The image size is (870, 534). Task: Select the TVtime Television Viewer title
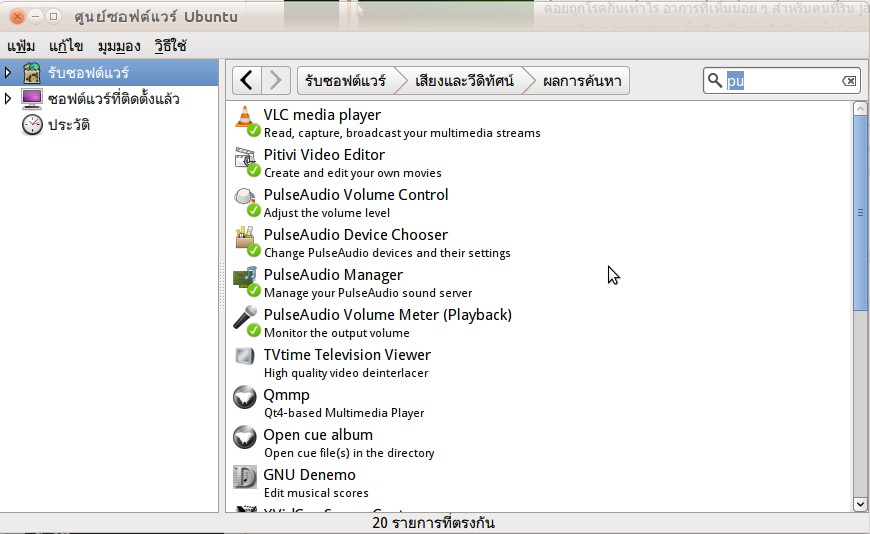click(347, 355)
